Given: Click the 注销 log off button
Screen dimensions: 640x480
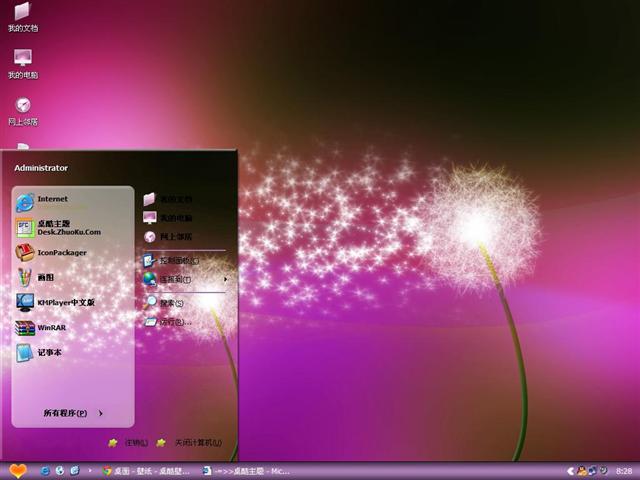Looking at the screenshot, I should [x=128, y=442].
